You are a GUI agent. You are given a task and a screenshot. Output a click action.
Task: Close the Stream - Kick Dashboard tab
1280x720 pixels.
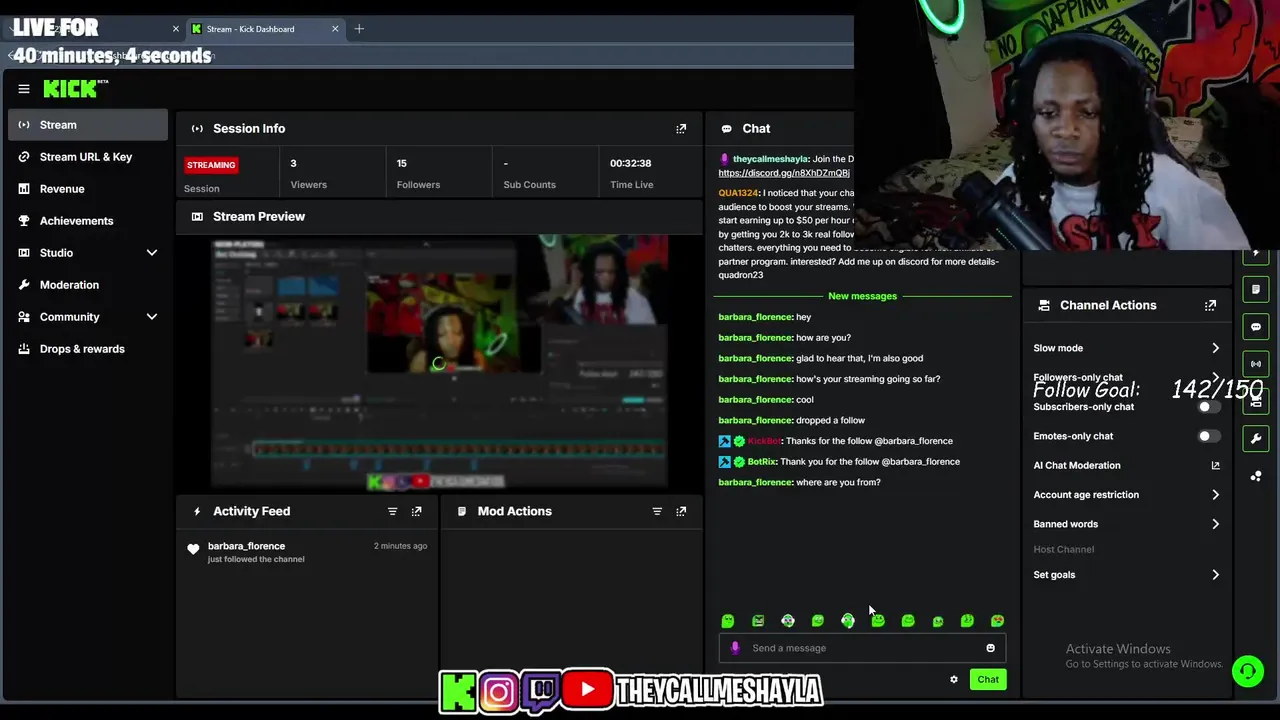pyautogui.click(x=335, y=29)
